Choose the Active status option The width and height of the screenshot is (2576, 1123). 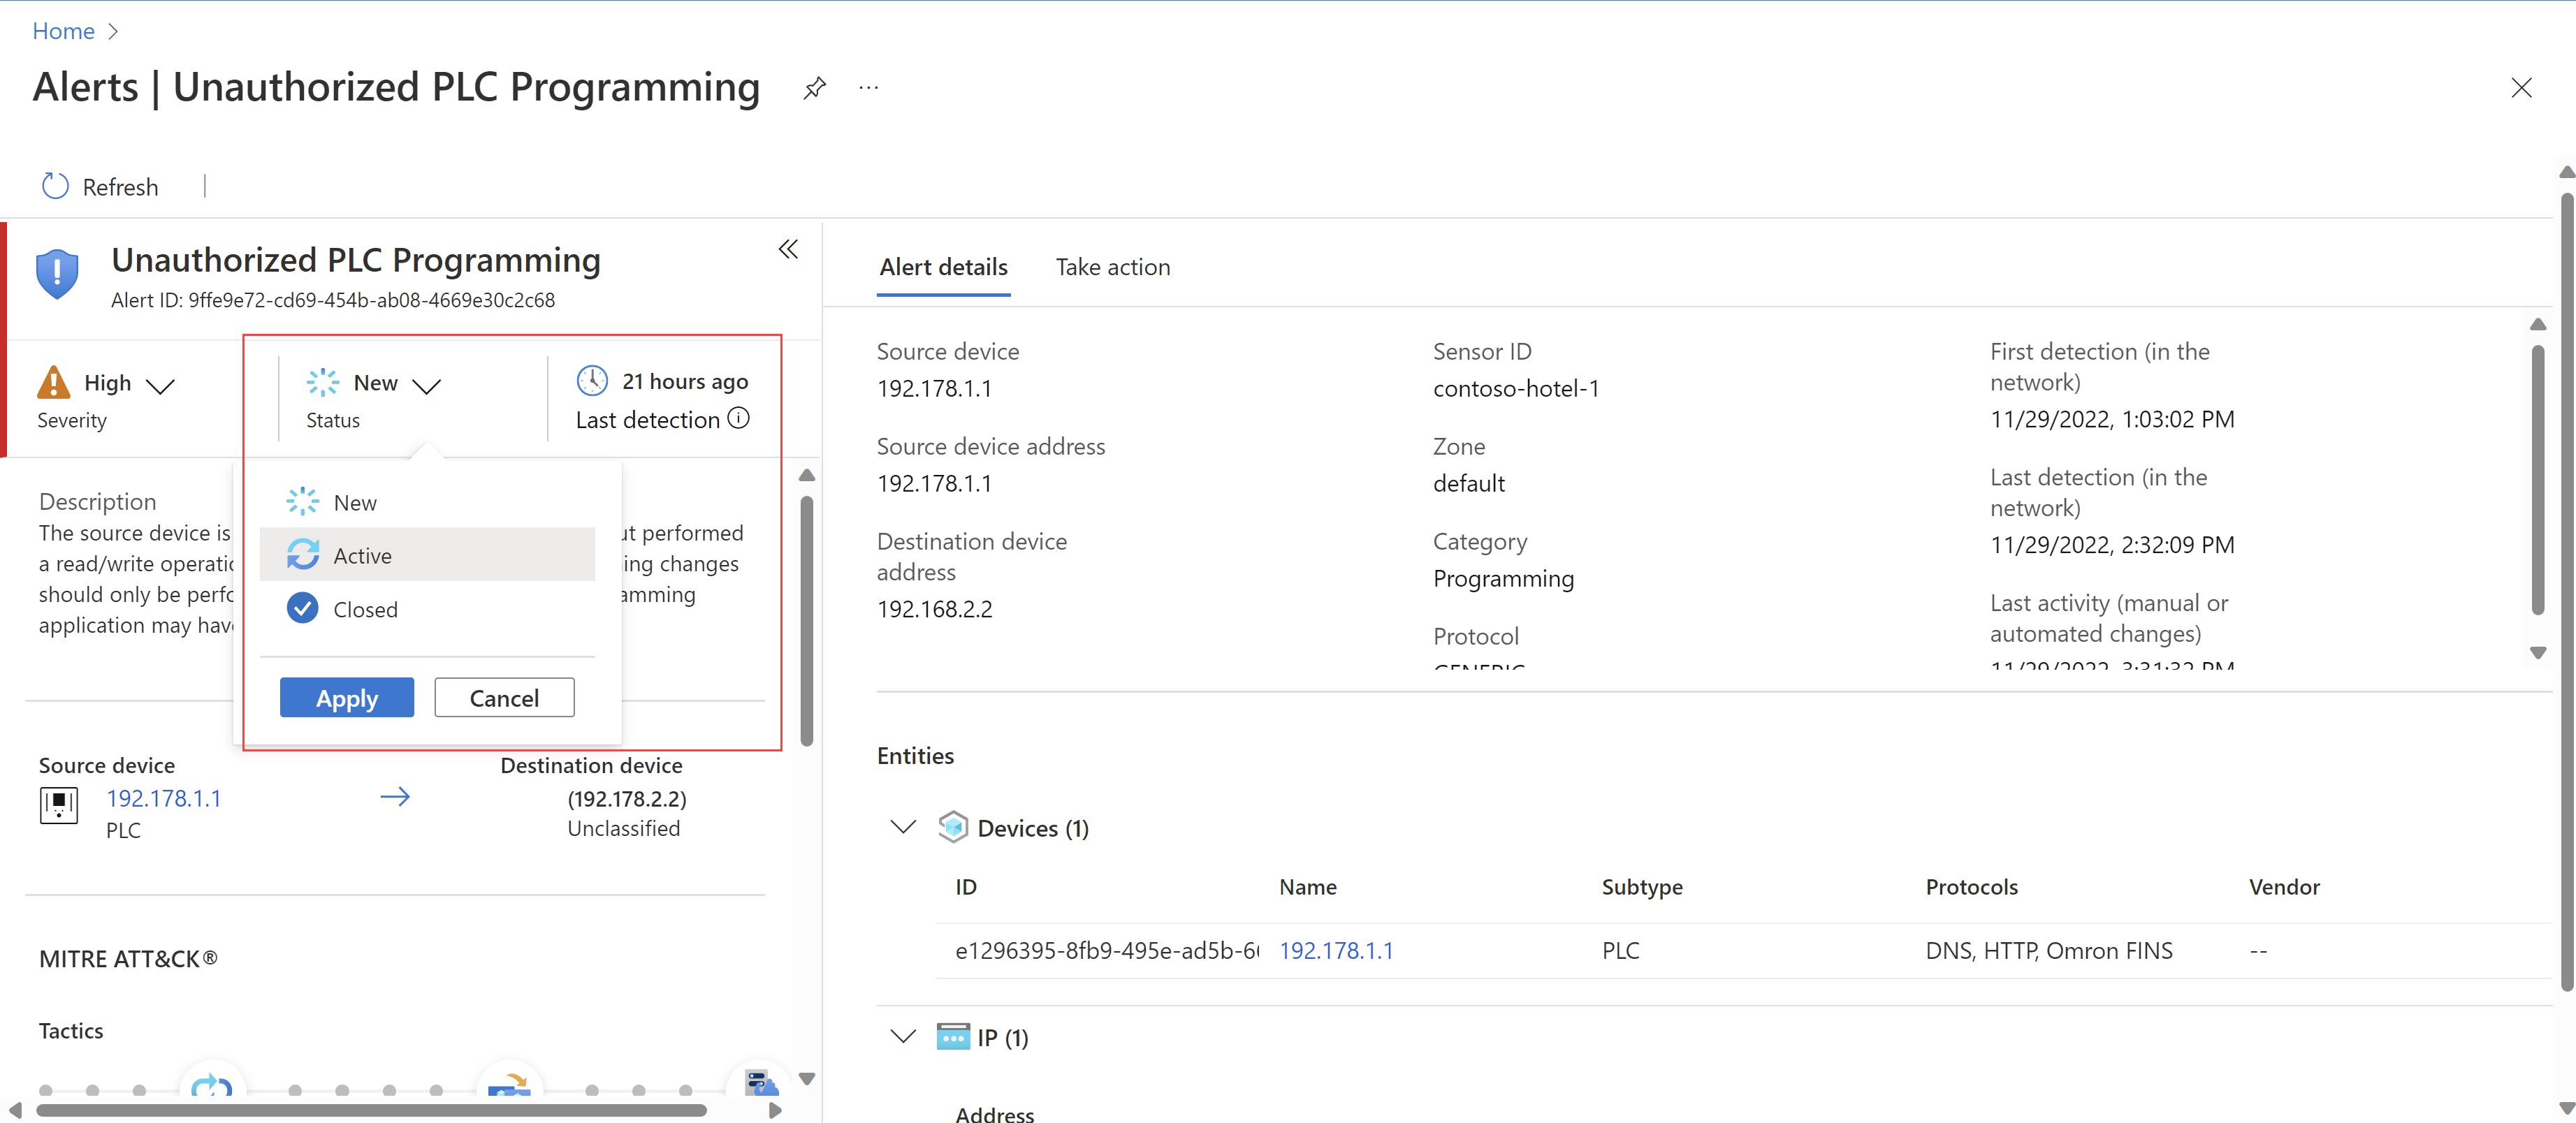[362, 555]
